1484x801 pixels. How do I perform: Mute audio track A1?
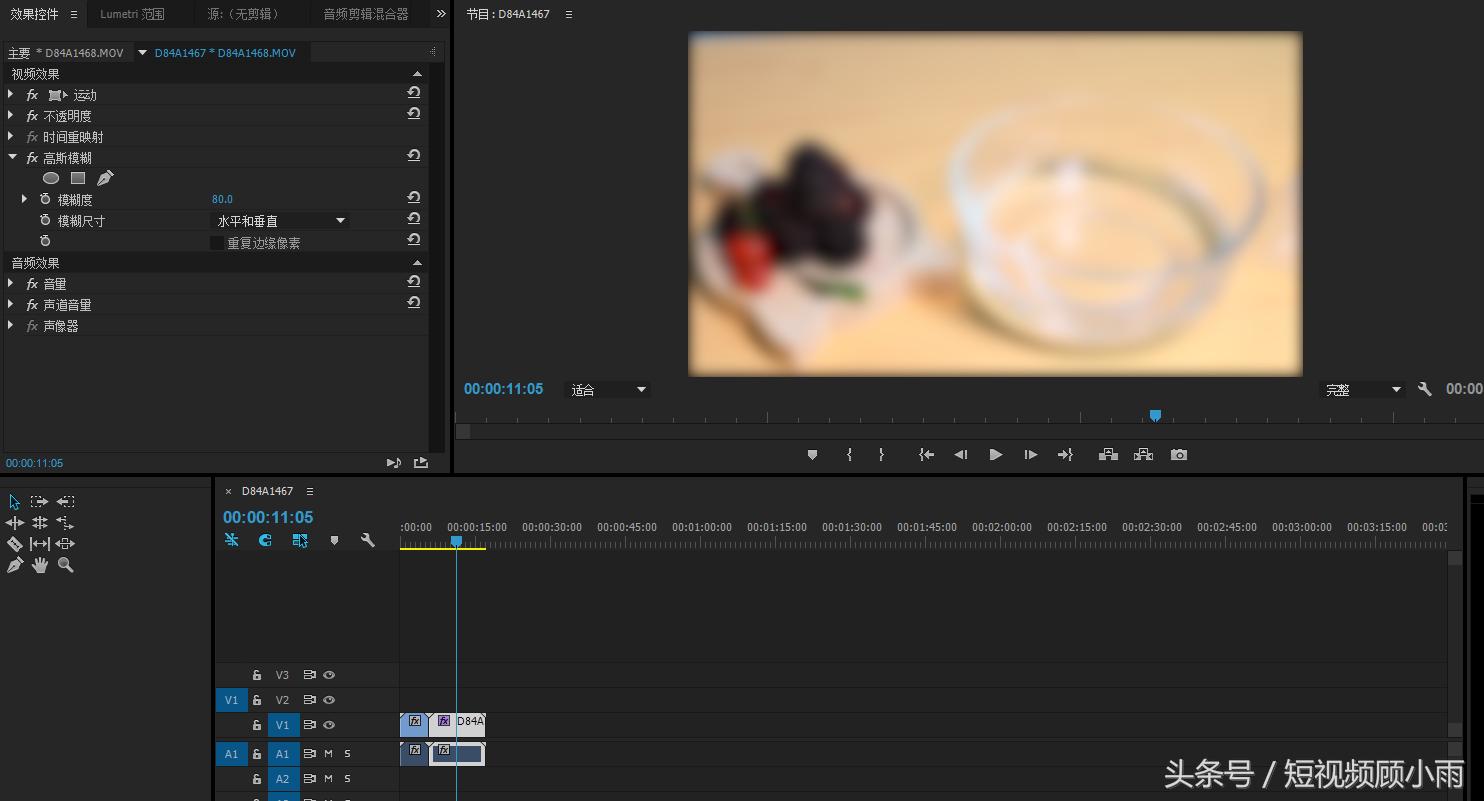[x=328, y=754]
